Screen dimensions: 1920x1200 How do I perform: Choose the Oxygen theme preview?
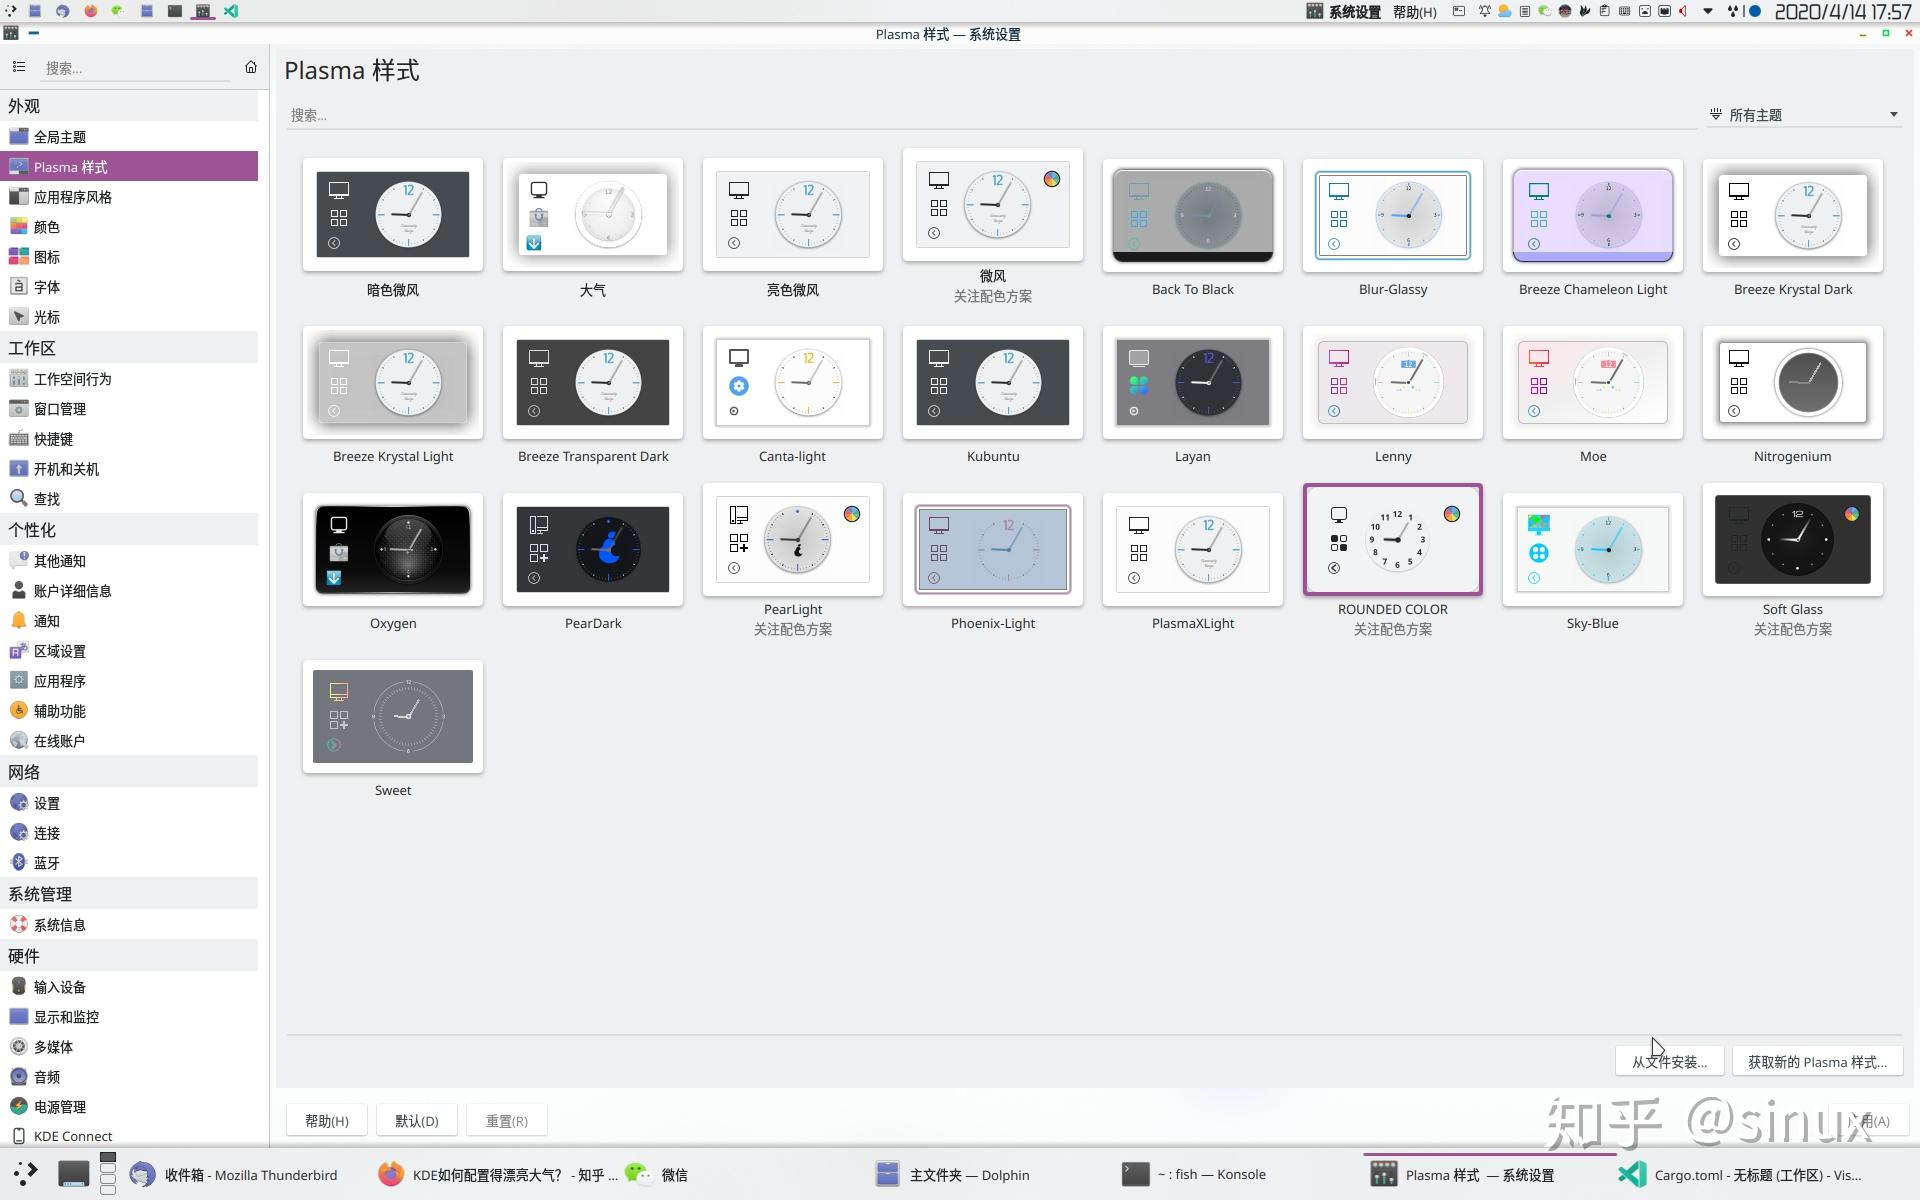click(393, 550)
